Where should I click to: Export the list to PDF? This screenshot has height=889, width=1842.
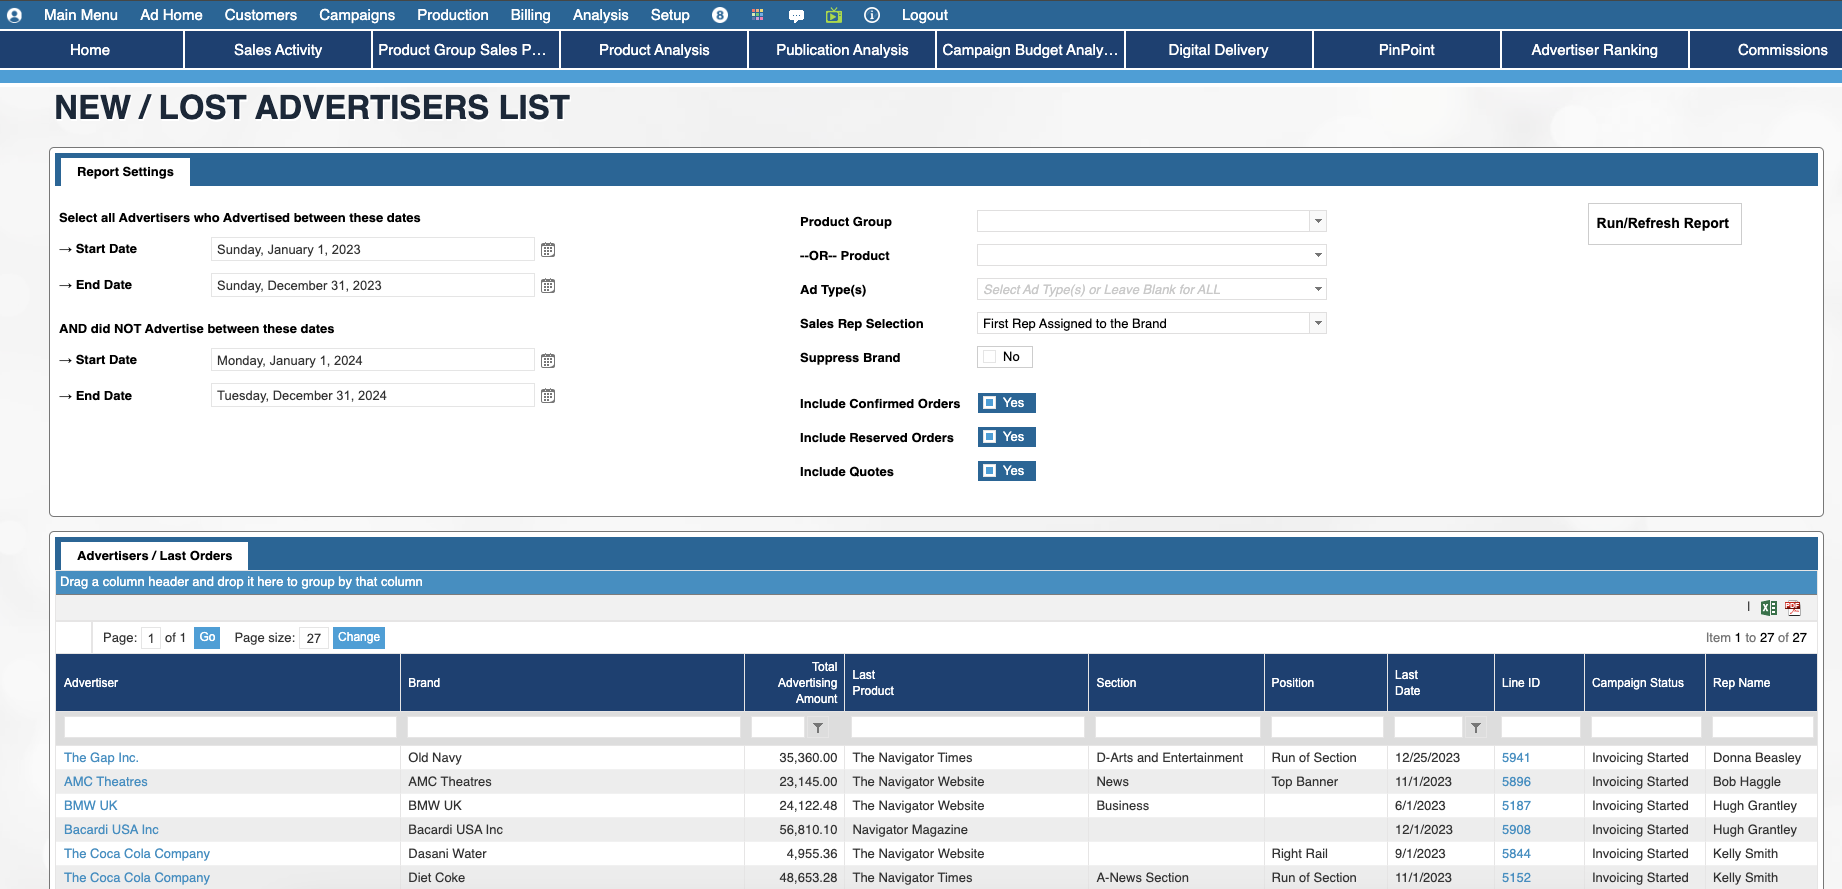(x=1793, y=608)
